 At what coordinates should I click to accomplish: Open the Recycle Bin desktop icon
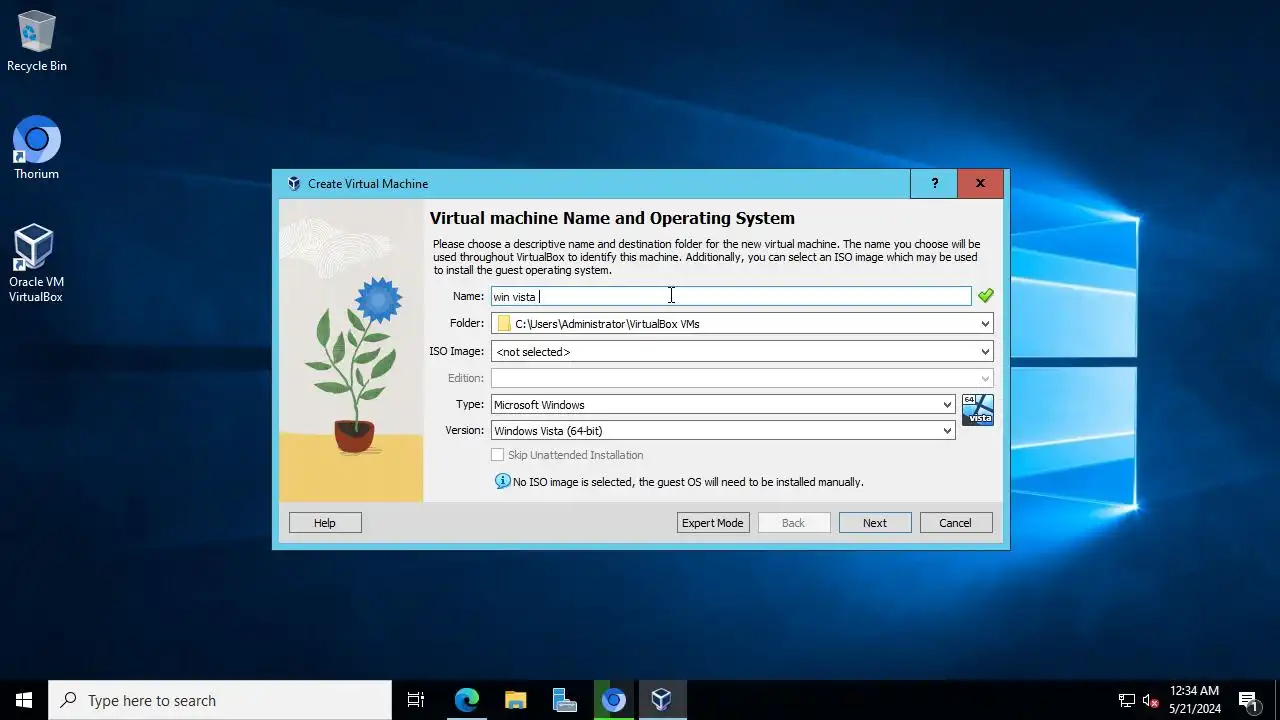(x=37, y=42)
